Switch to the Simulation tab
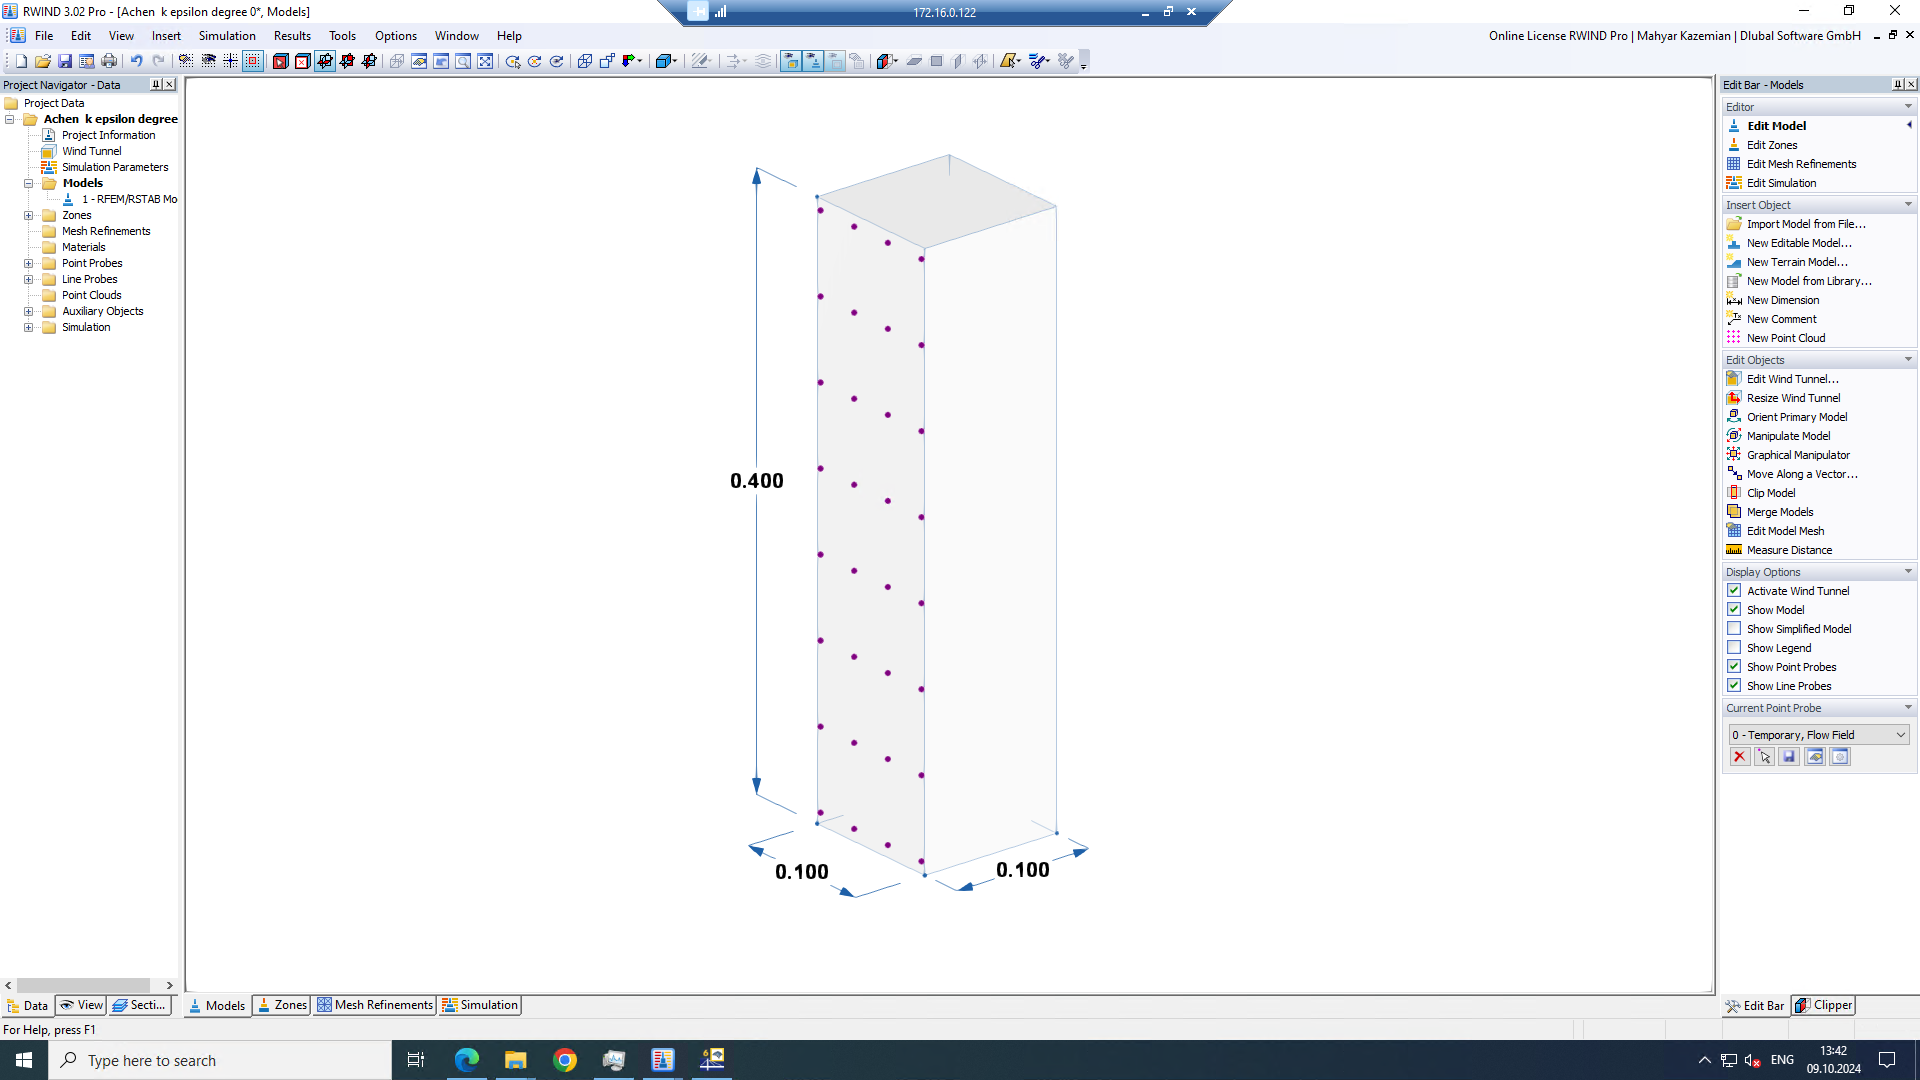This screenshot has width=1920, height=1080. [x=489, y=1005]
